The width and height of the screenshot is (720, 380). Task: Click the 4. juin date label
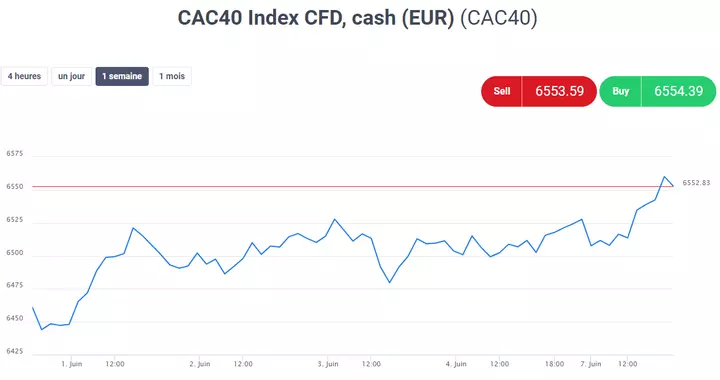pos(456,364)
